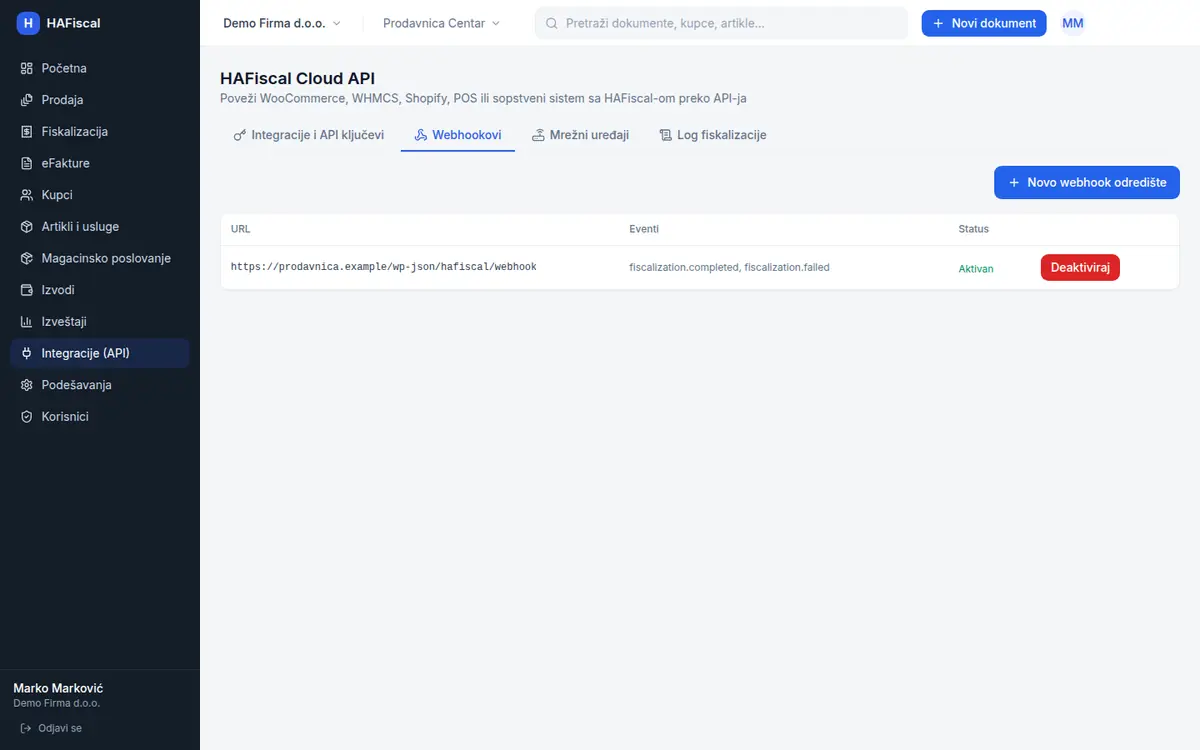Click the Aktivan status label
This screenshot has height=750, width=1200.
point(976,269)
